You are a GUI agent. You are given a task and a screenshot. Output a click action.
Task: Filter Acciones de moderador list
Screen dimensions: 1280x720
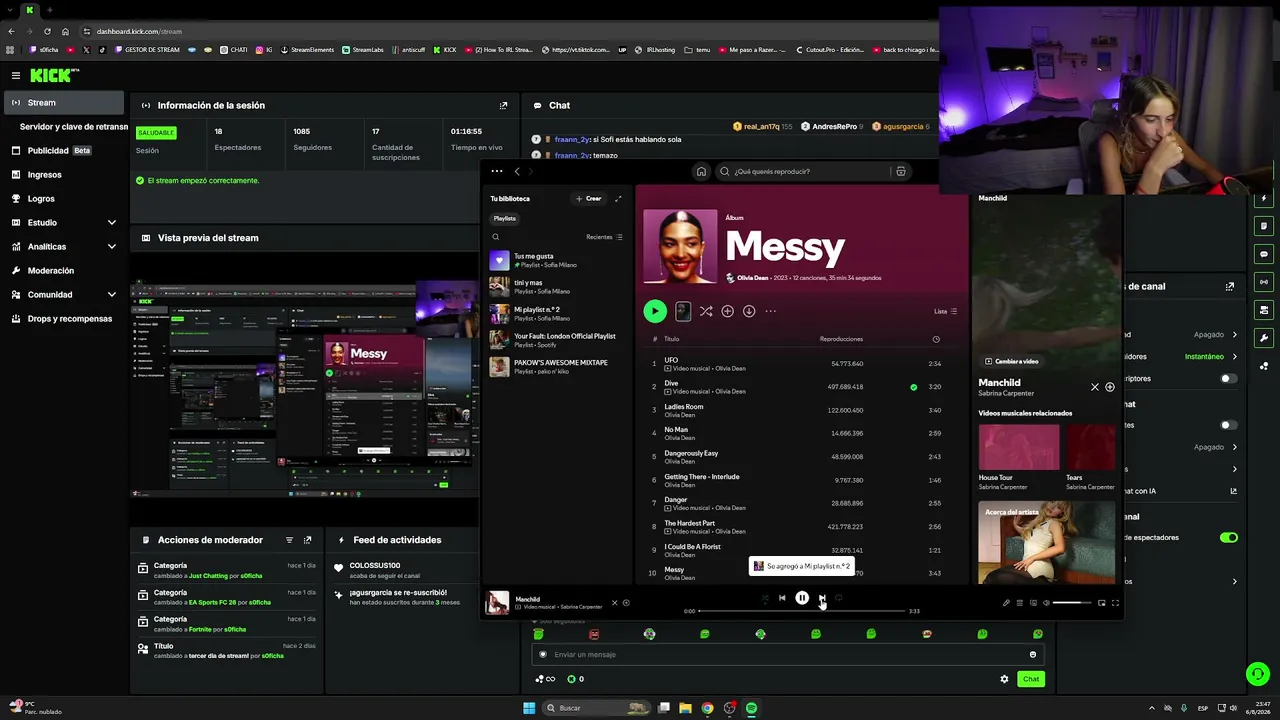click(x=289, y=540)
